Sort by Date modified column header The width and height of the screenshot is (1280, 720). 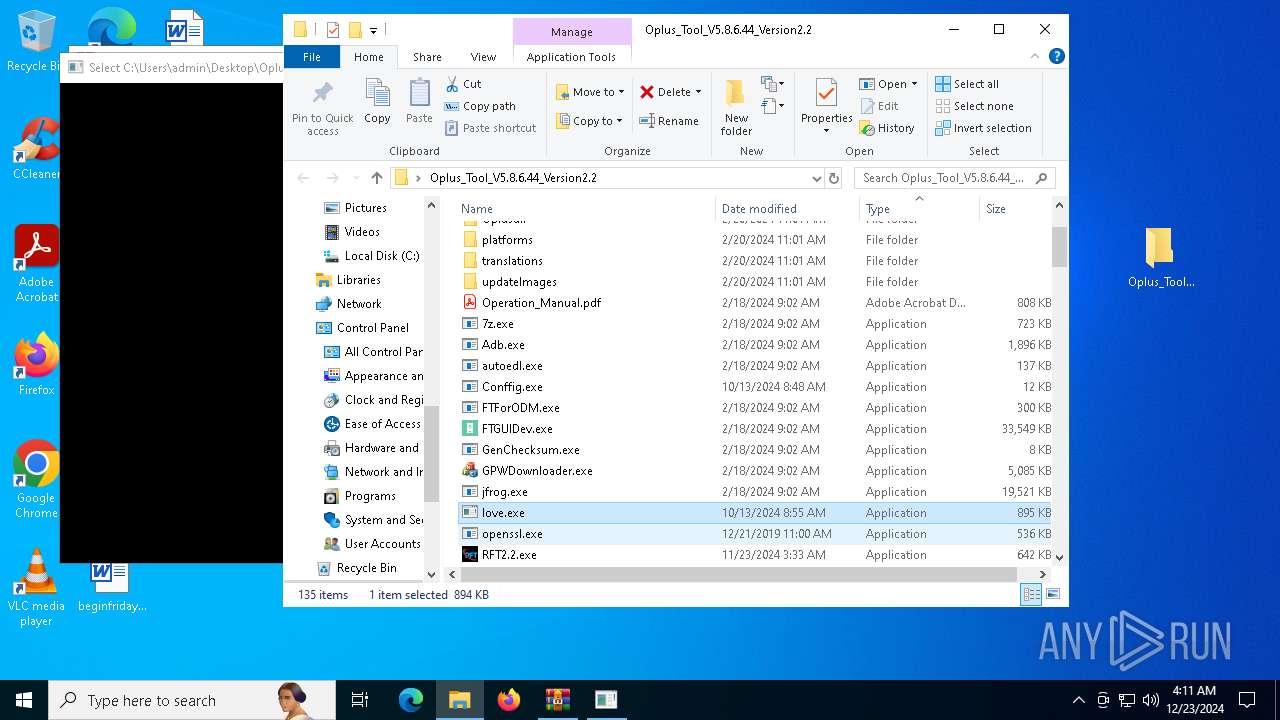click(x=787, y=209)
